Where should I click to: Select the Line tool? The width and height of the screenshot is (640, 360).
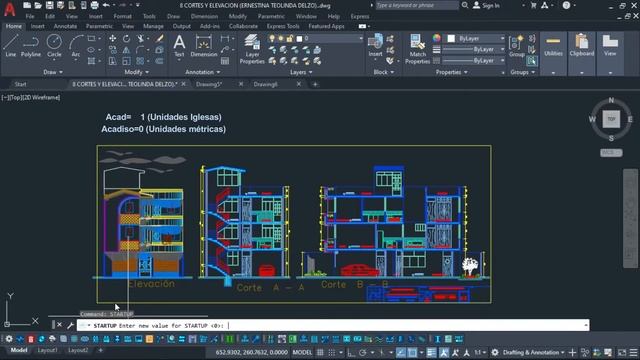click(11, 45)
